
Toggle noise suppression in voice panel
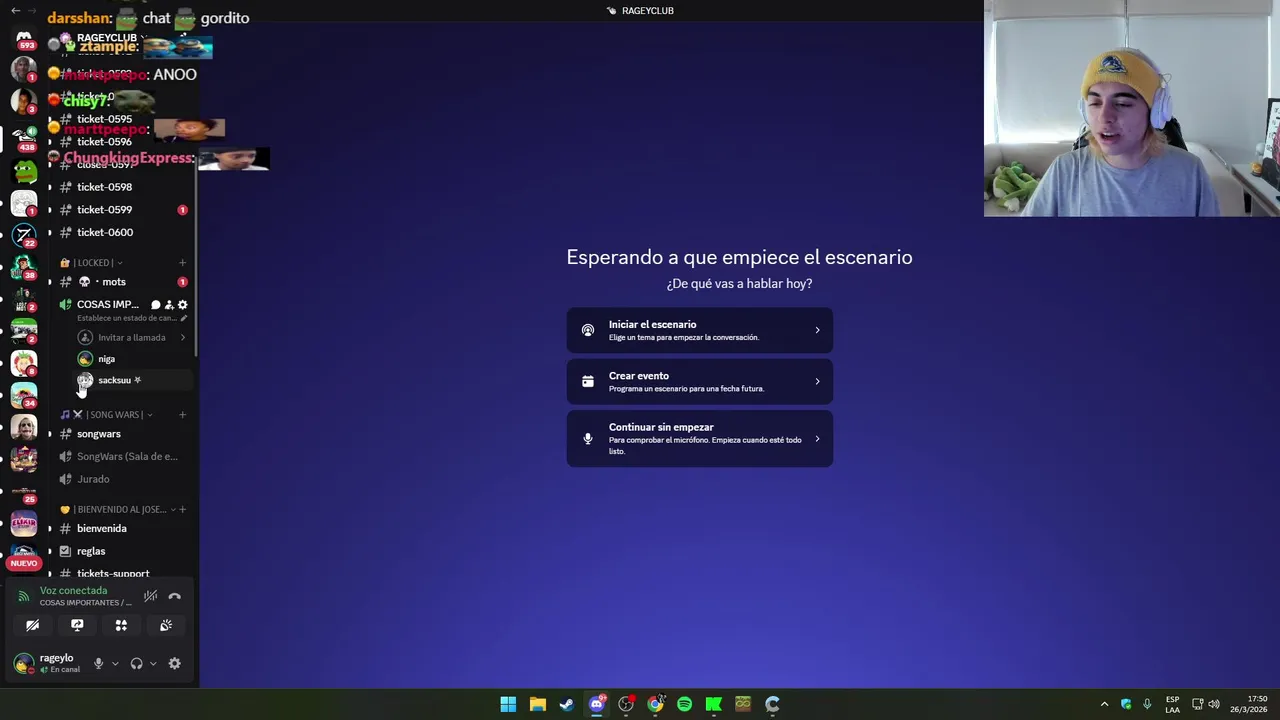click(x=150, y=596)
